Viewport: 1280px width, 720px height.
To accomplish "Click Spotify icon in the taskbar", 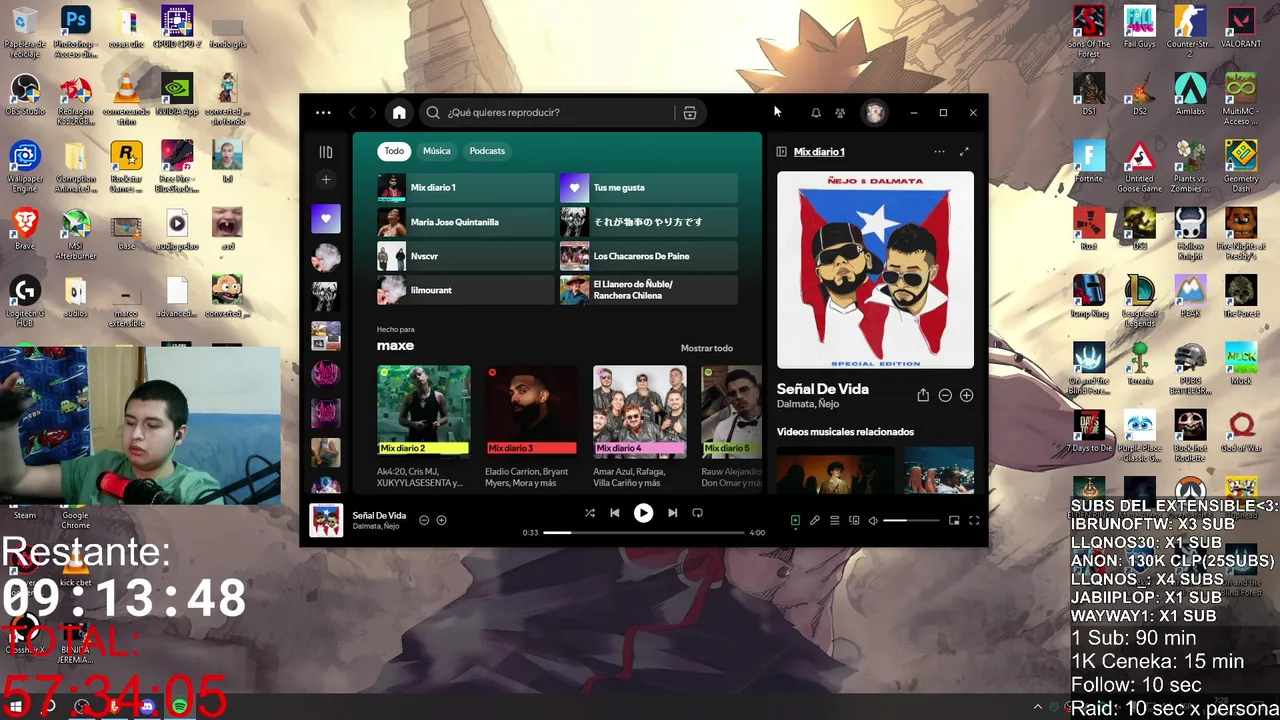I will point(180,707).
